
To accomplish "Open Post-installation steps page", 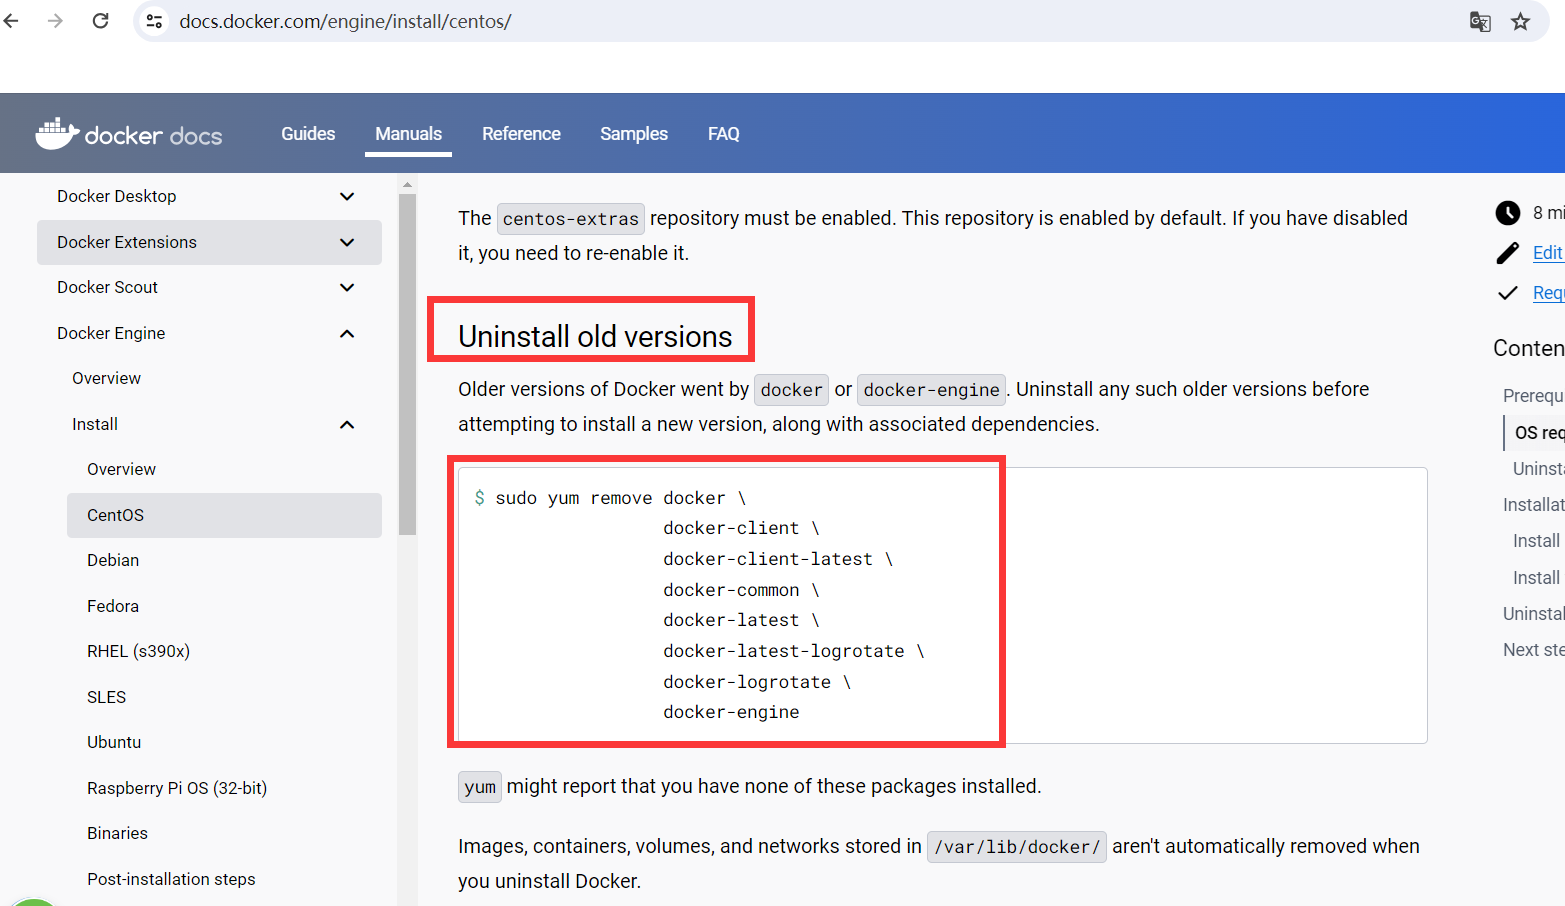I will tap(171, 879).
